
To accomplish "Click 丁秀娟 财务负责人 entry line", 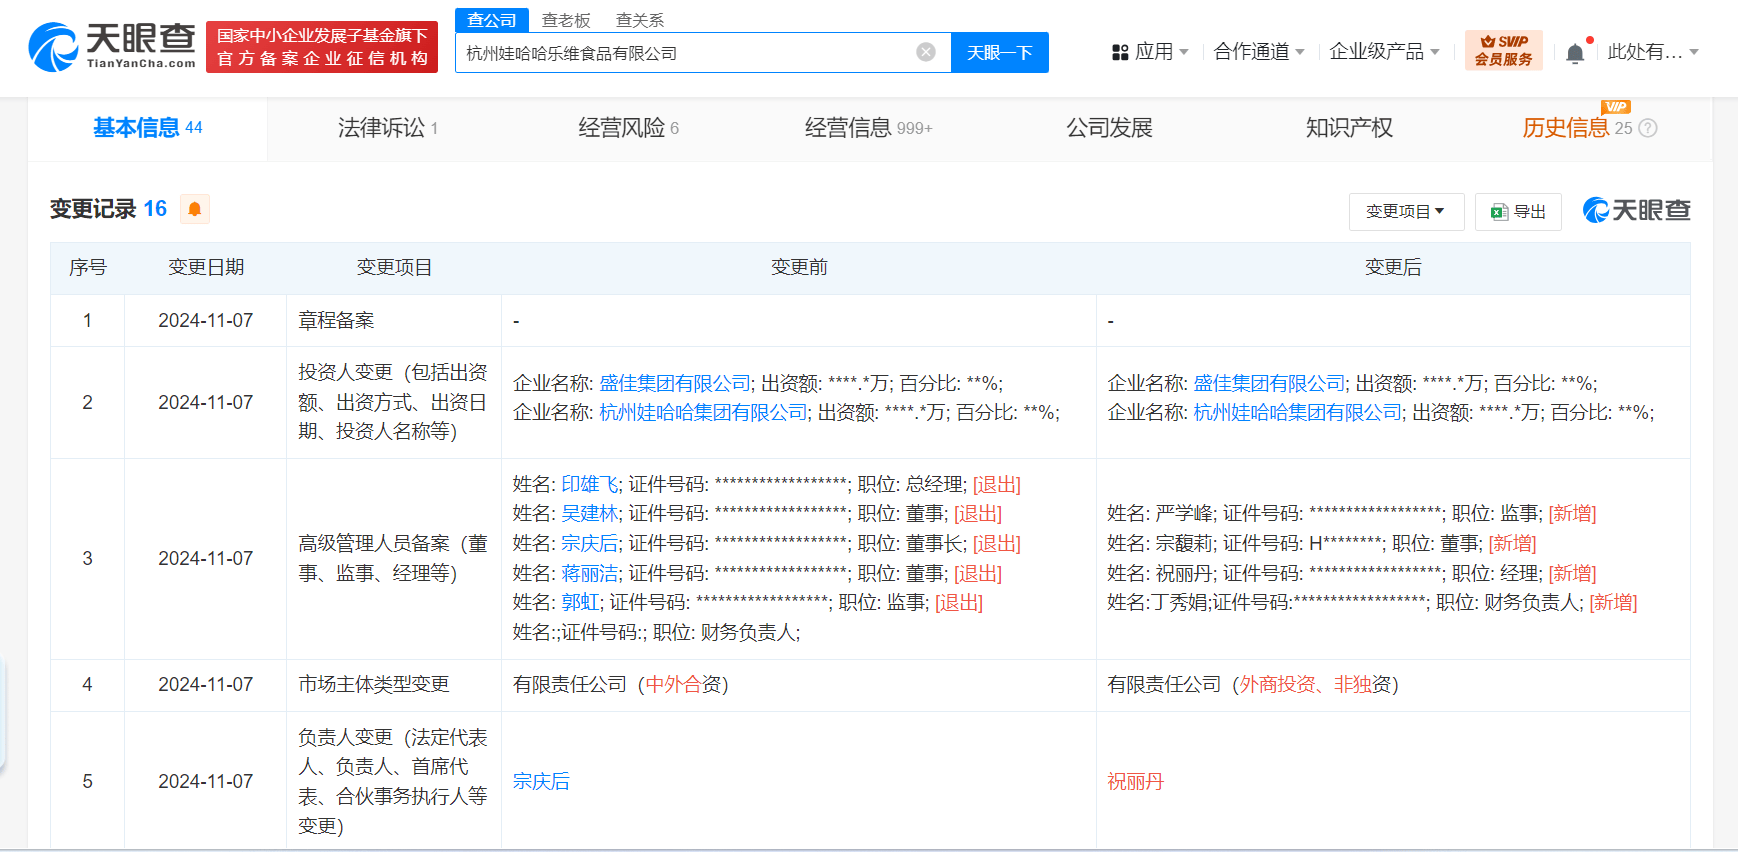I will [1372, 602].
